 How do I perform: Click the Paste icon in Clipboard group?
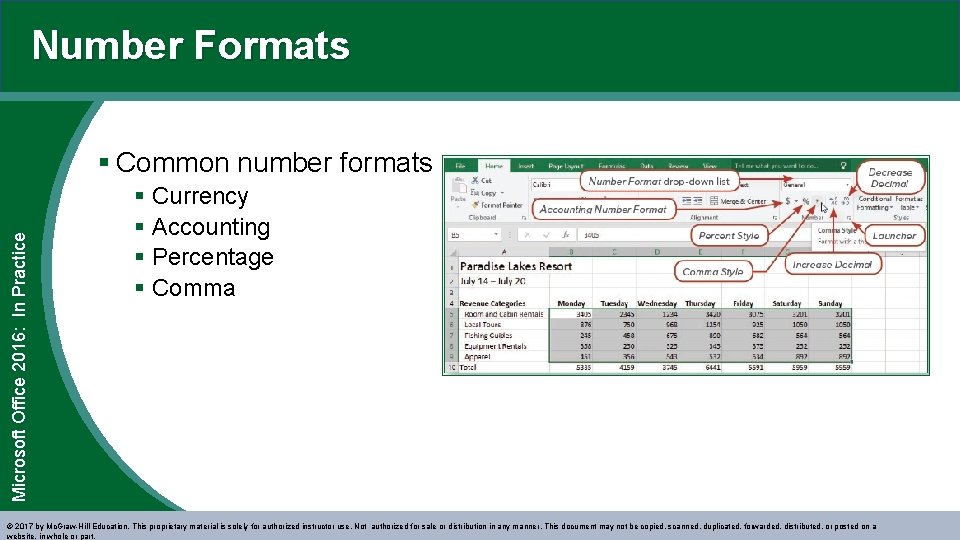(x=459, y=186)
